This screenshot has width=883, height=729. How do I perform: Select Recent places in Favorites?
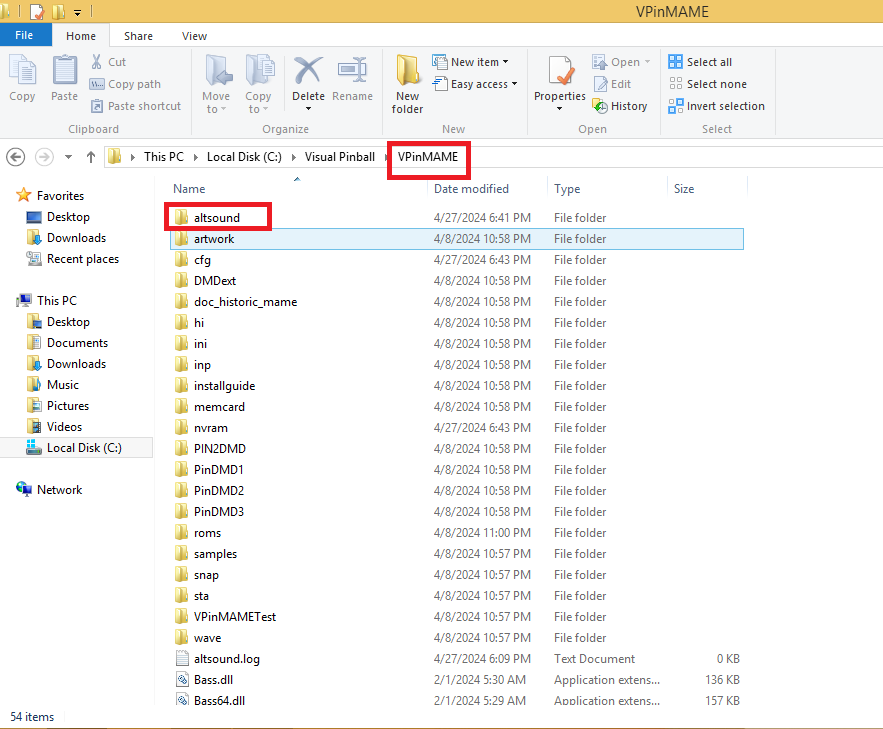point(83,259)
